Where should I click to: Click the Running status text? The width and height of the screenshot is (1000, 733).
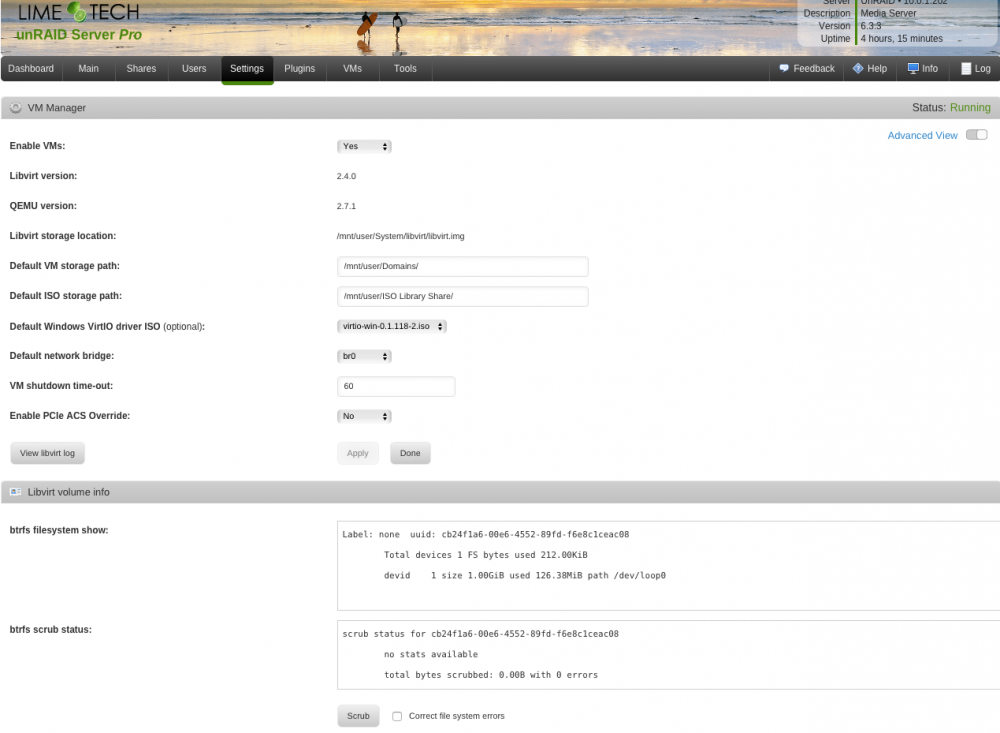click(970, 107)
